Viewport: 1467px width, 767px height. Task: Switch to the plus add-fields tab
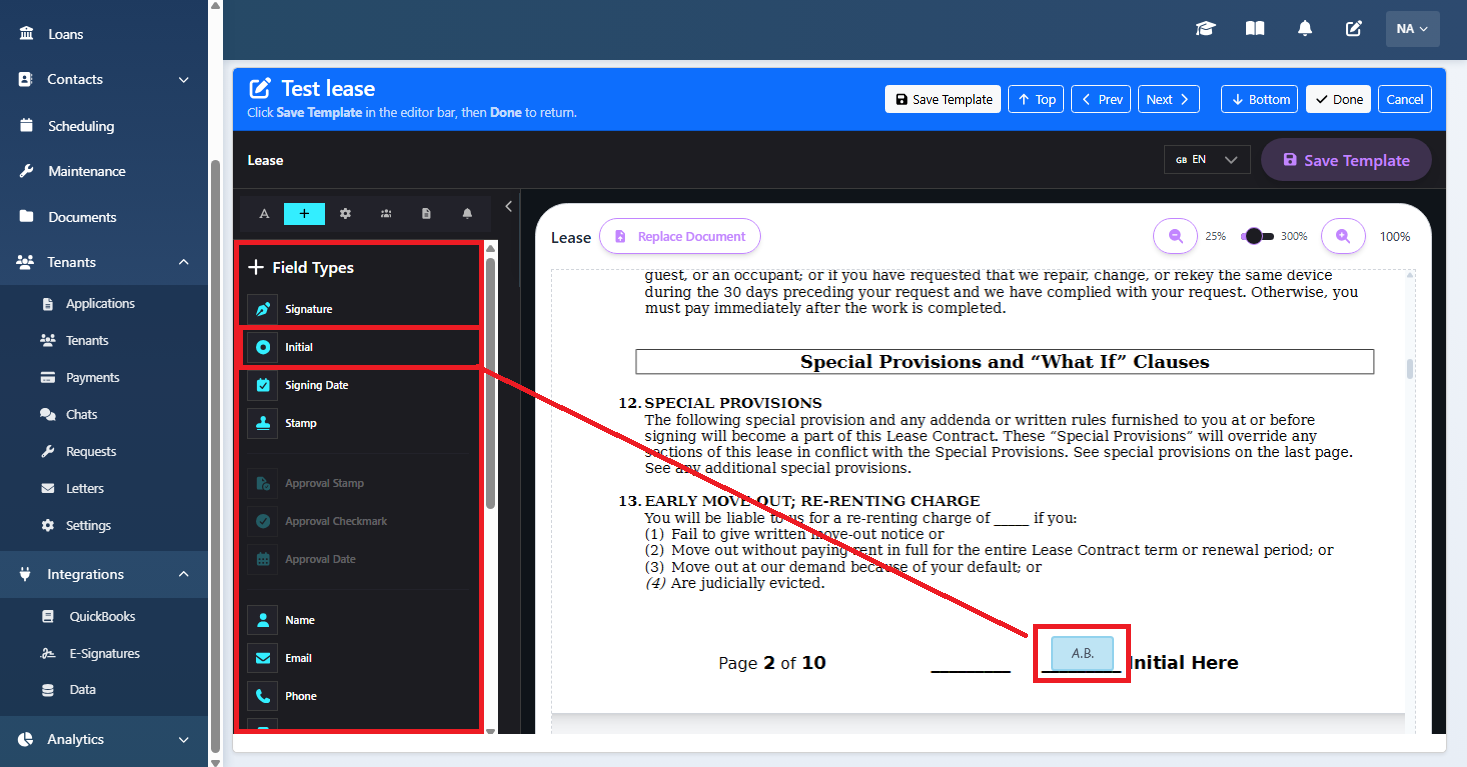[x=304, y=214]
